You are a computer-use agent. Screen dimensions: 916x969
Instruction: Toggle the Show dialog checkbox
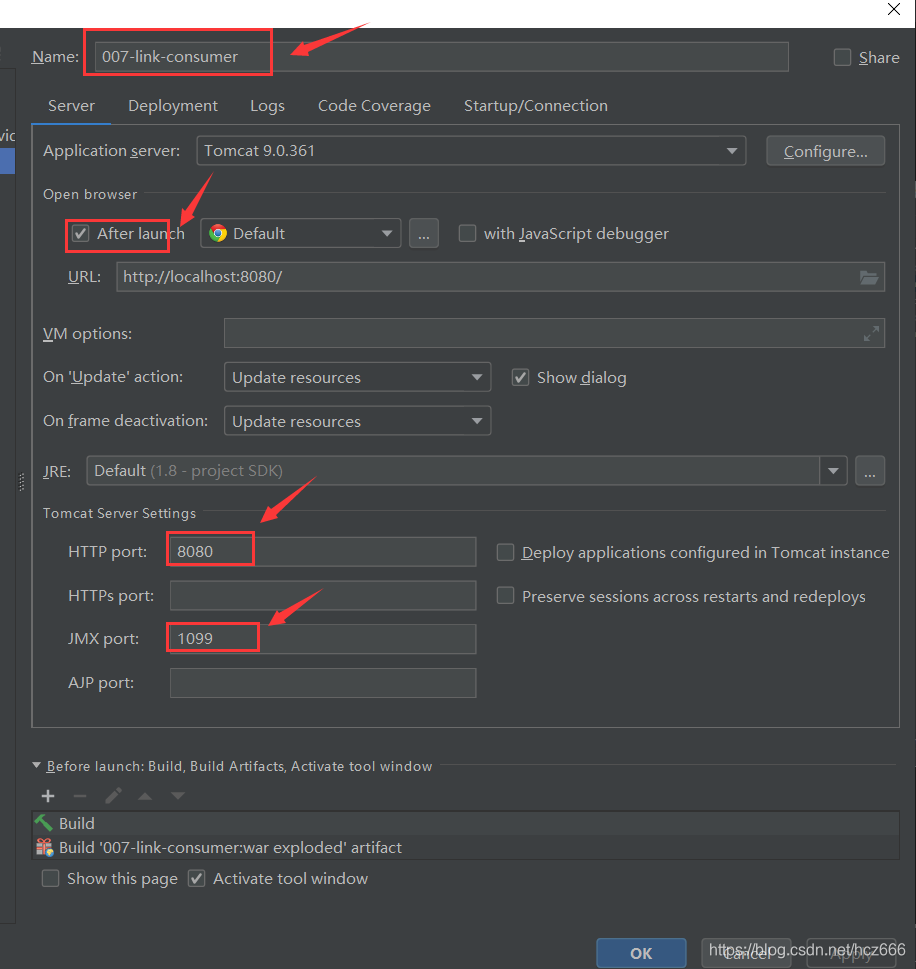[x=520, y=378]
